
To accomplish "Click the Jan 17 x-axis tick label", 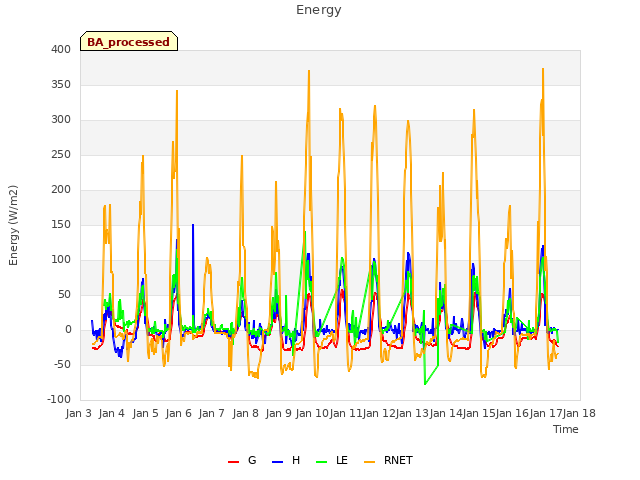I will tap(546, 413).
